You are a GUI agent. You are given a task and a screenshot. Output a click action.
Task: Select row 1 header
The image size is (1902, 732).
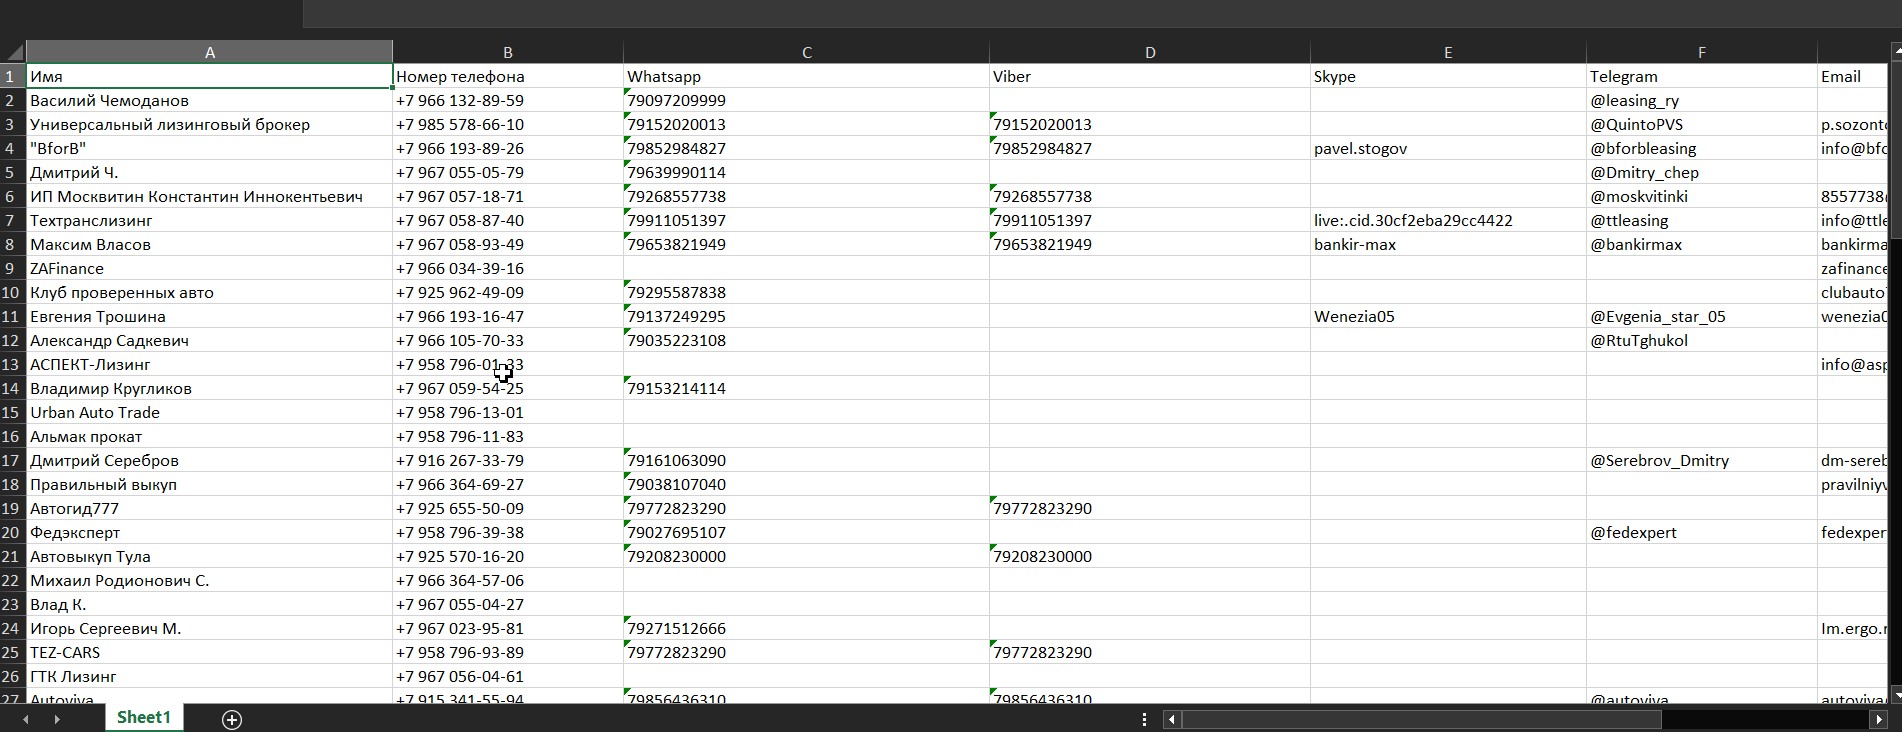13,76
